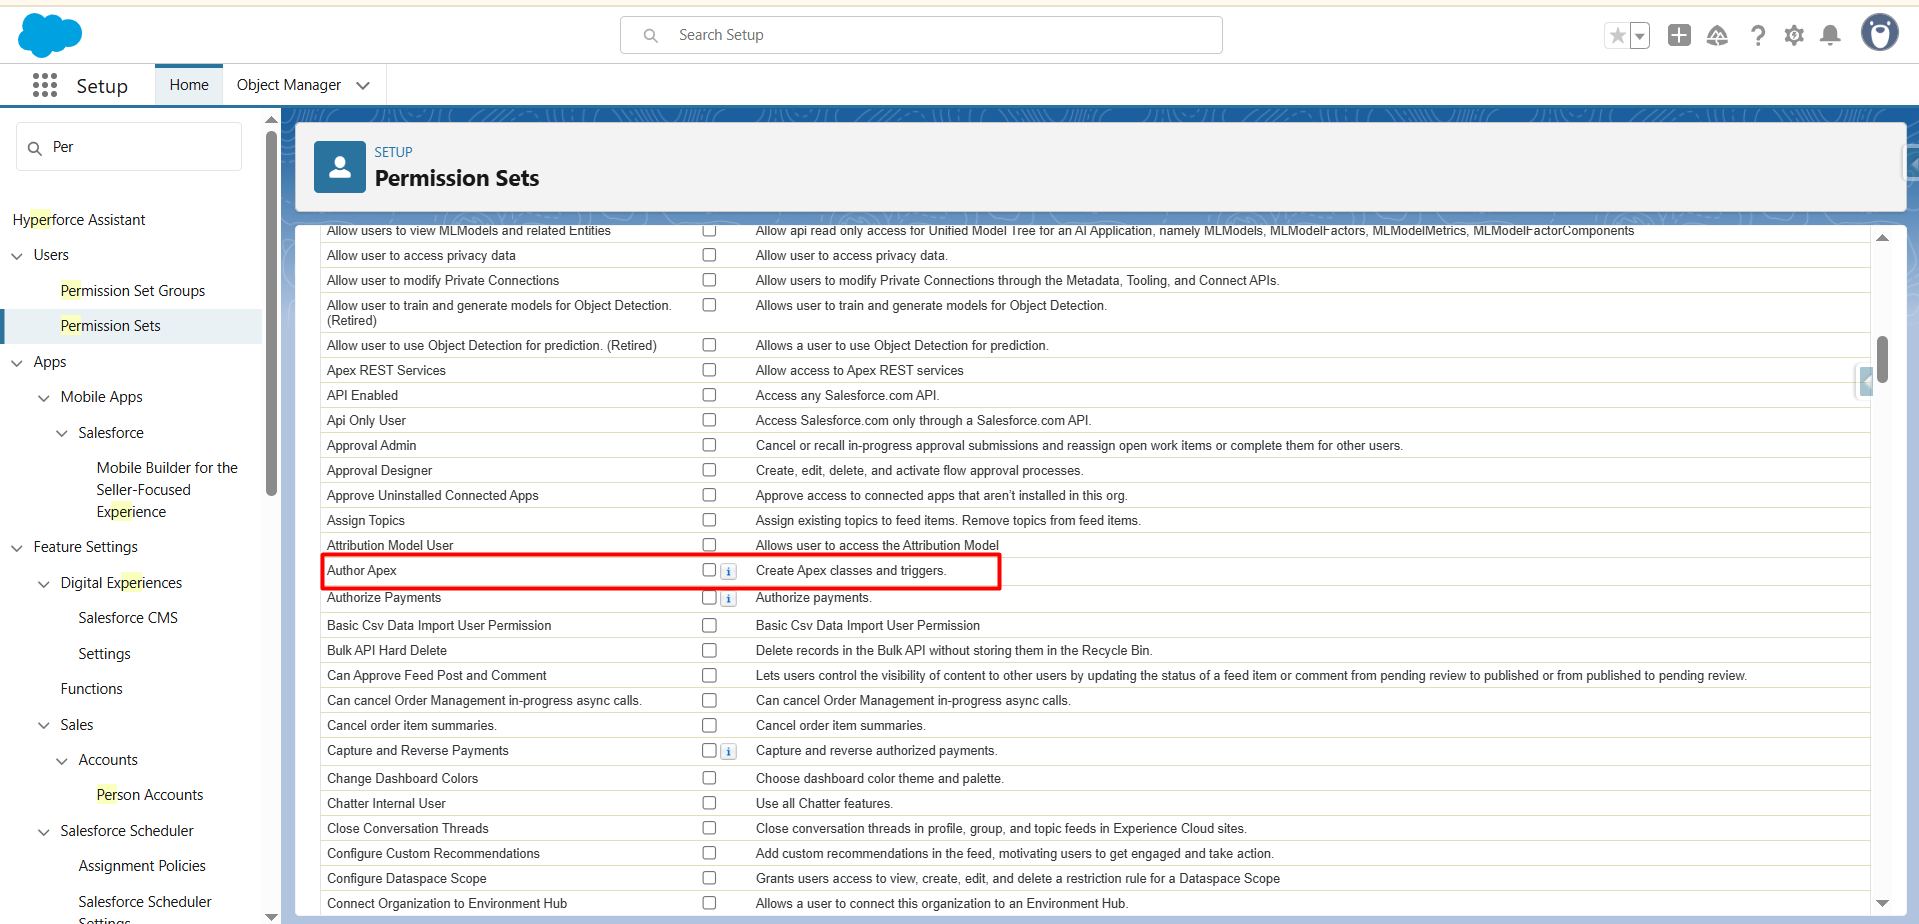This screenshot has width=1919, height=924.
Task: Tick the Chatter Internal User checkbox
Action: [x=709, y=803]
